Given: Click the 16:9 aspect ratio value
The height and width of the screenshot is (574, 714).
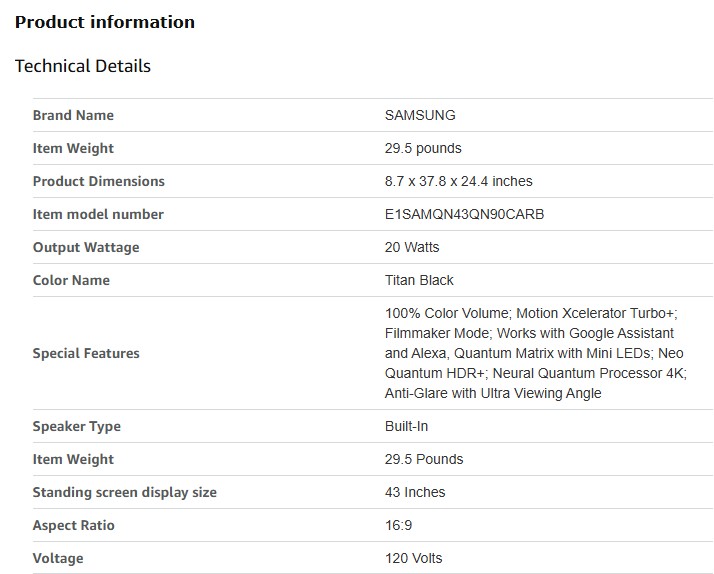Looking at the screenshot, I should (x=400, y=525).
